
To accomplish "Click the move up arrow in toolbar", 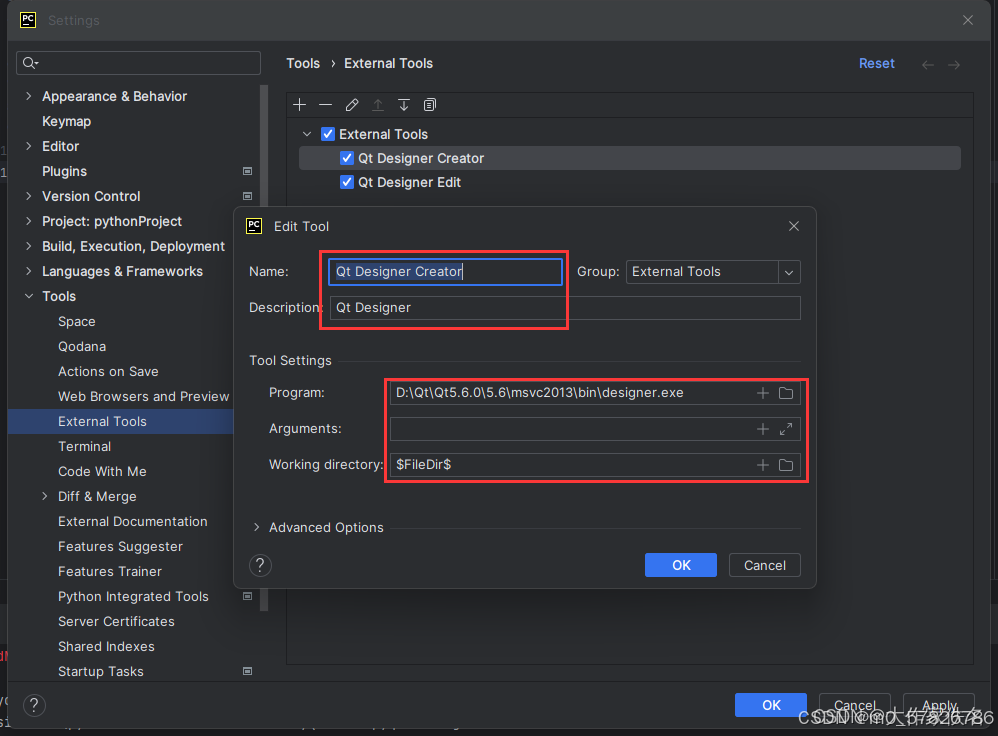I will 378,105.
